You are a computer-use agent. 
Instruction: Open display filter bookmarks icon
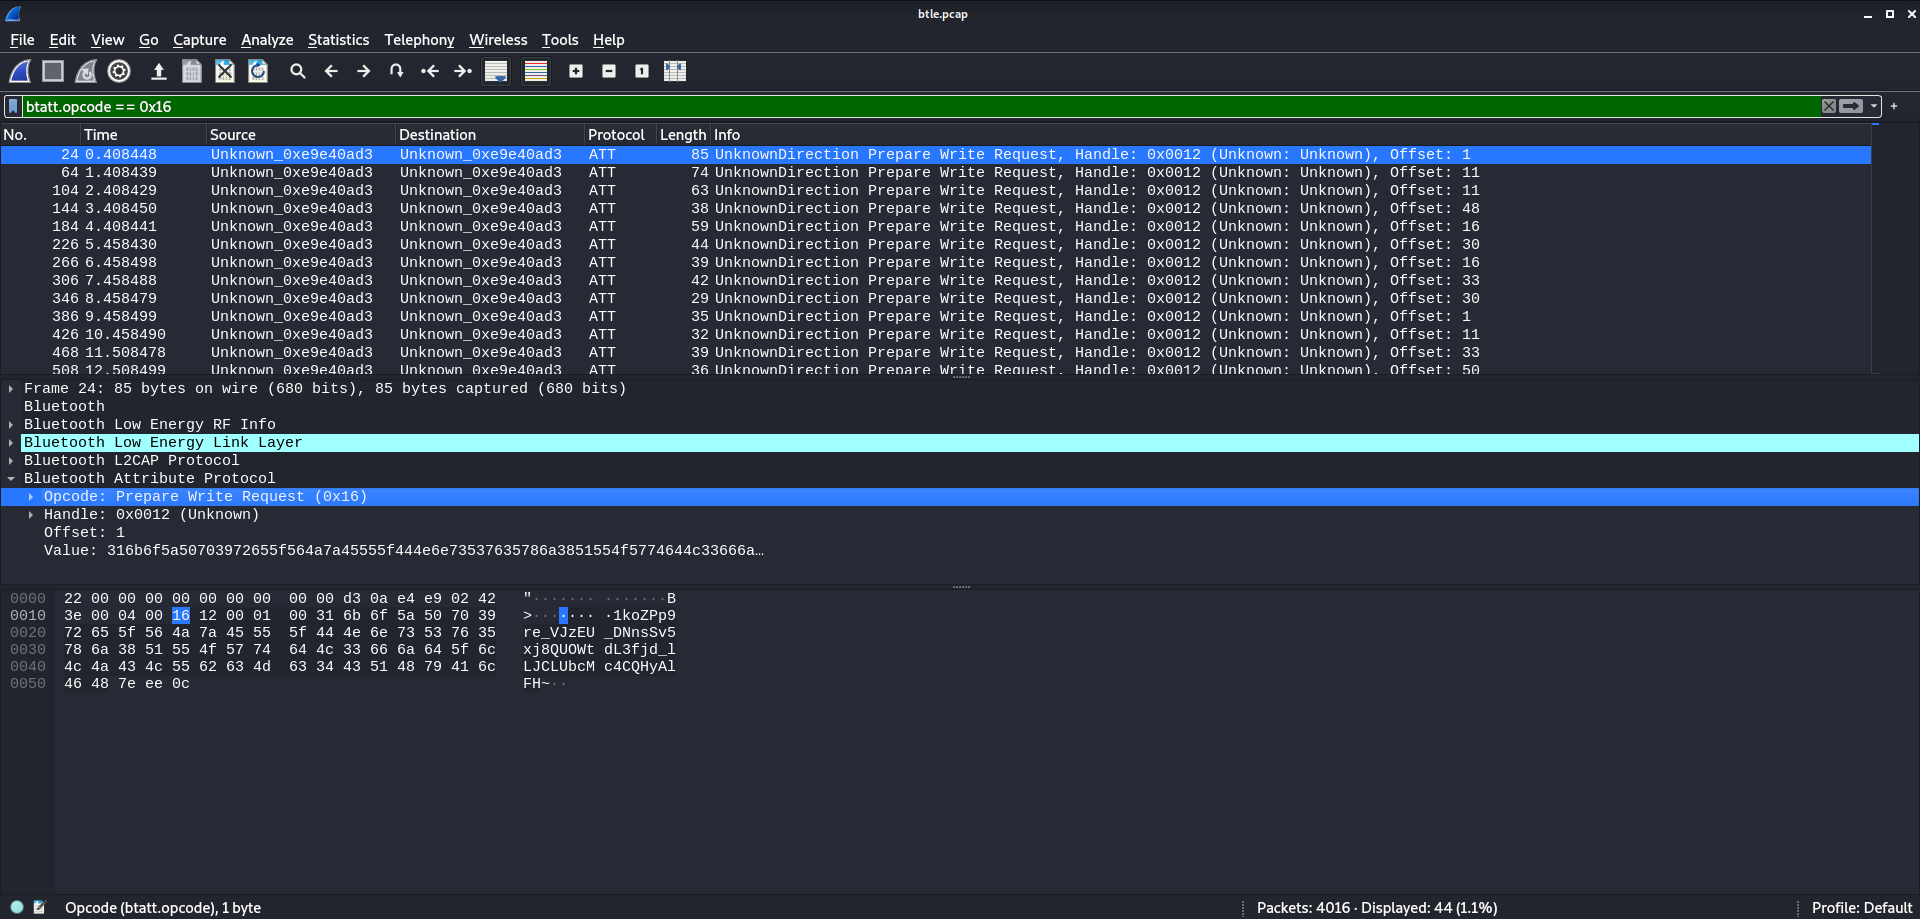13,106
